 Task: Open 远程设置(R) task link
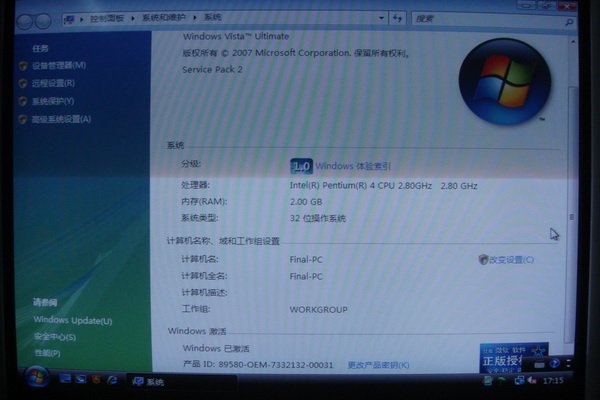coord(53,83)
